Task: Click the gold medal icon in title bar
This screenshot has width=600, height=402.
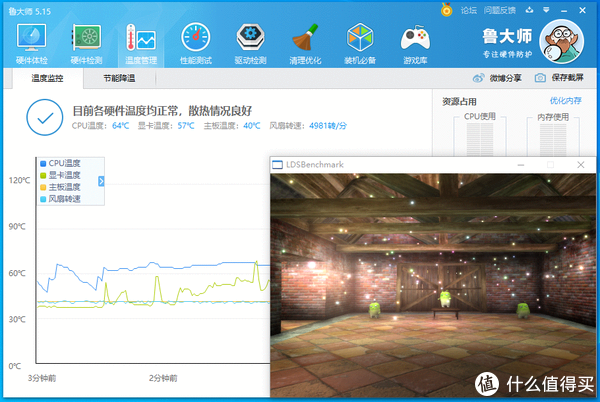Action: point(446,10)
